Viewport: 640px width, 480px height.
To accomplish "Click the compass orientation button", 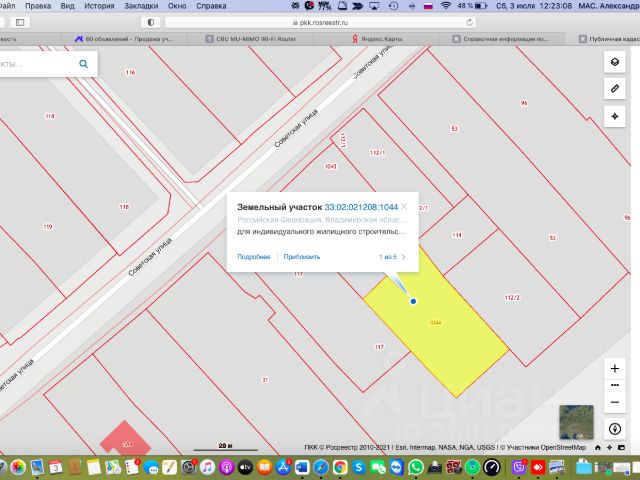I will [614, 428].
